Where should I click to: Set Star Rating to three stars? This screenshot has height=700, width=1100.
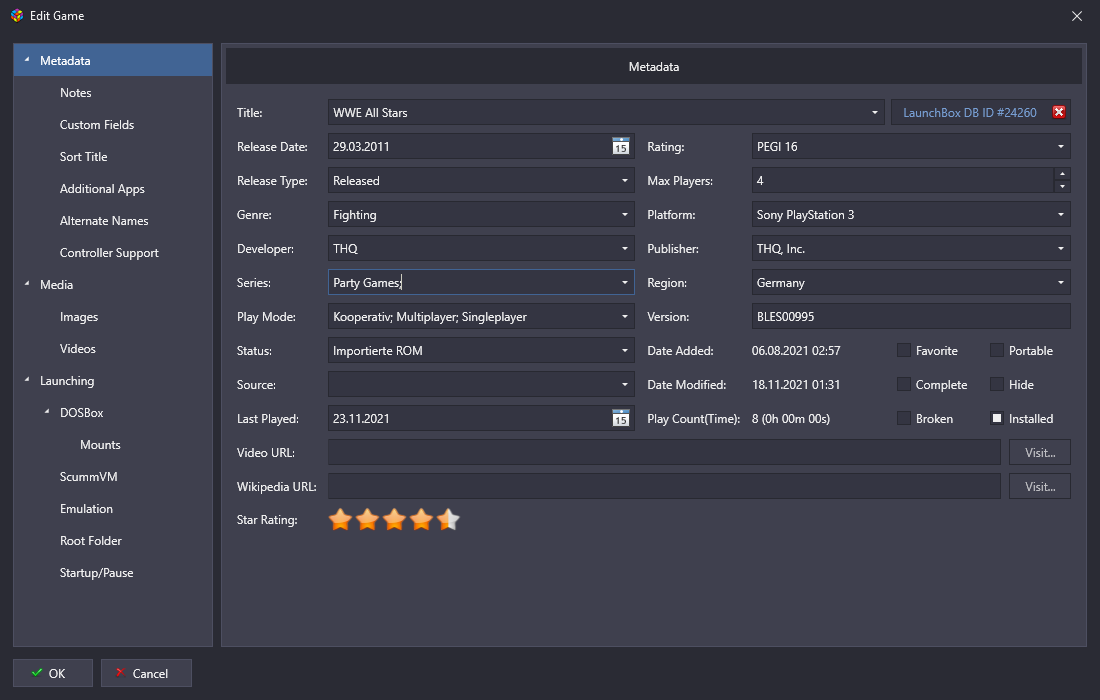(x=394, y=520)
